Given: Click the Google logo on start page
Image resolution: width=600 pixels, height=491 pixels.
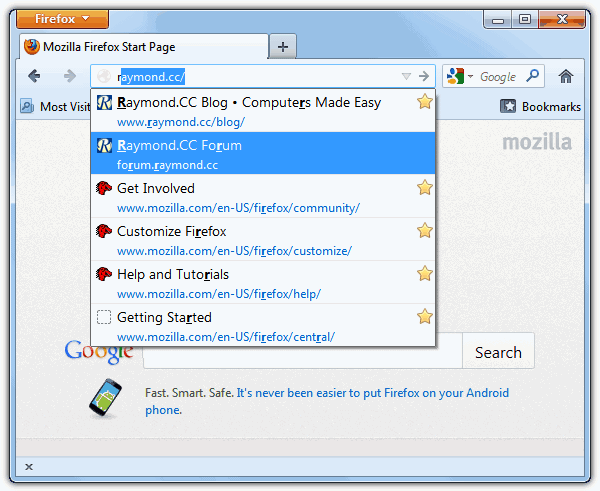Looking at the screenshot, I should coord(99,351).
